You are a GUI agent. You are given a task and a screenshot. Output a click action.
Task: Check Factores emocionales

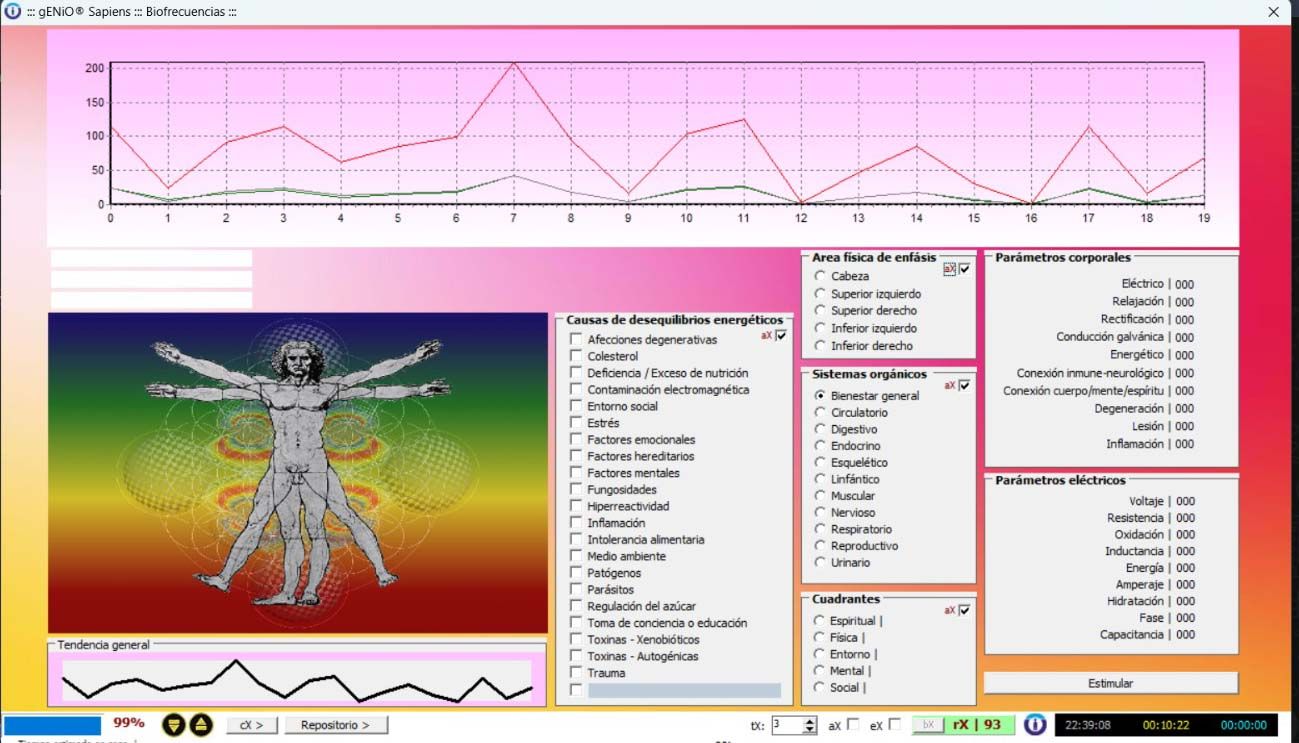pos(577,440)
